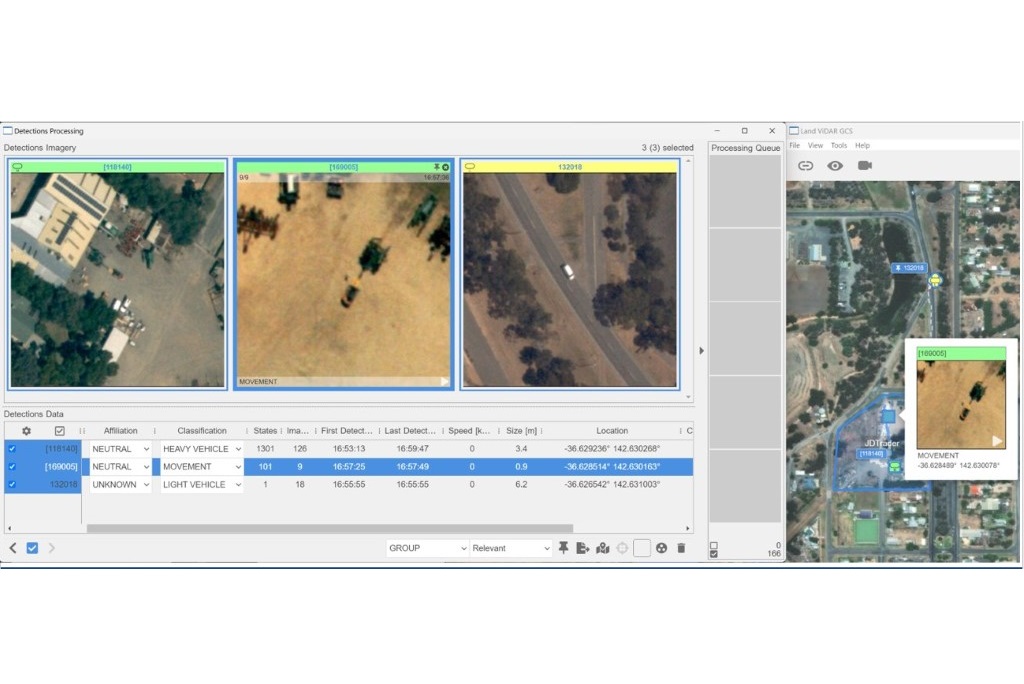Delete selection using the trash icon
Viewport: 1024px width, 684px height.
682,548
